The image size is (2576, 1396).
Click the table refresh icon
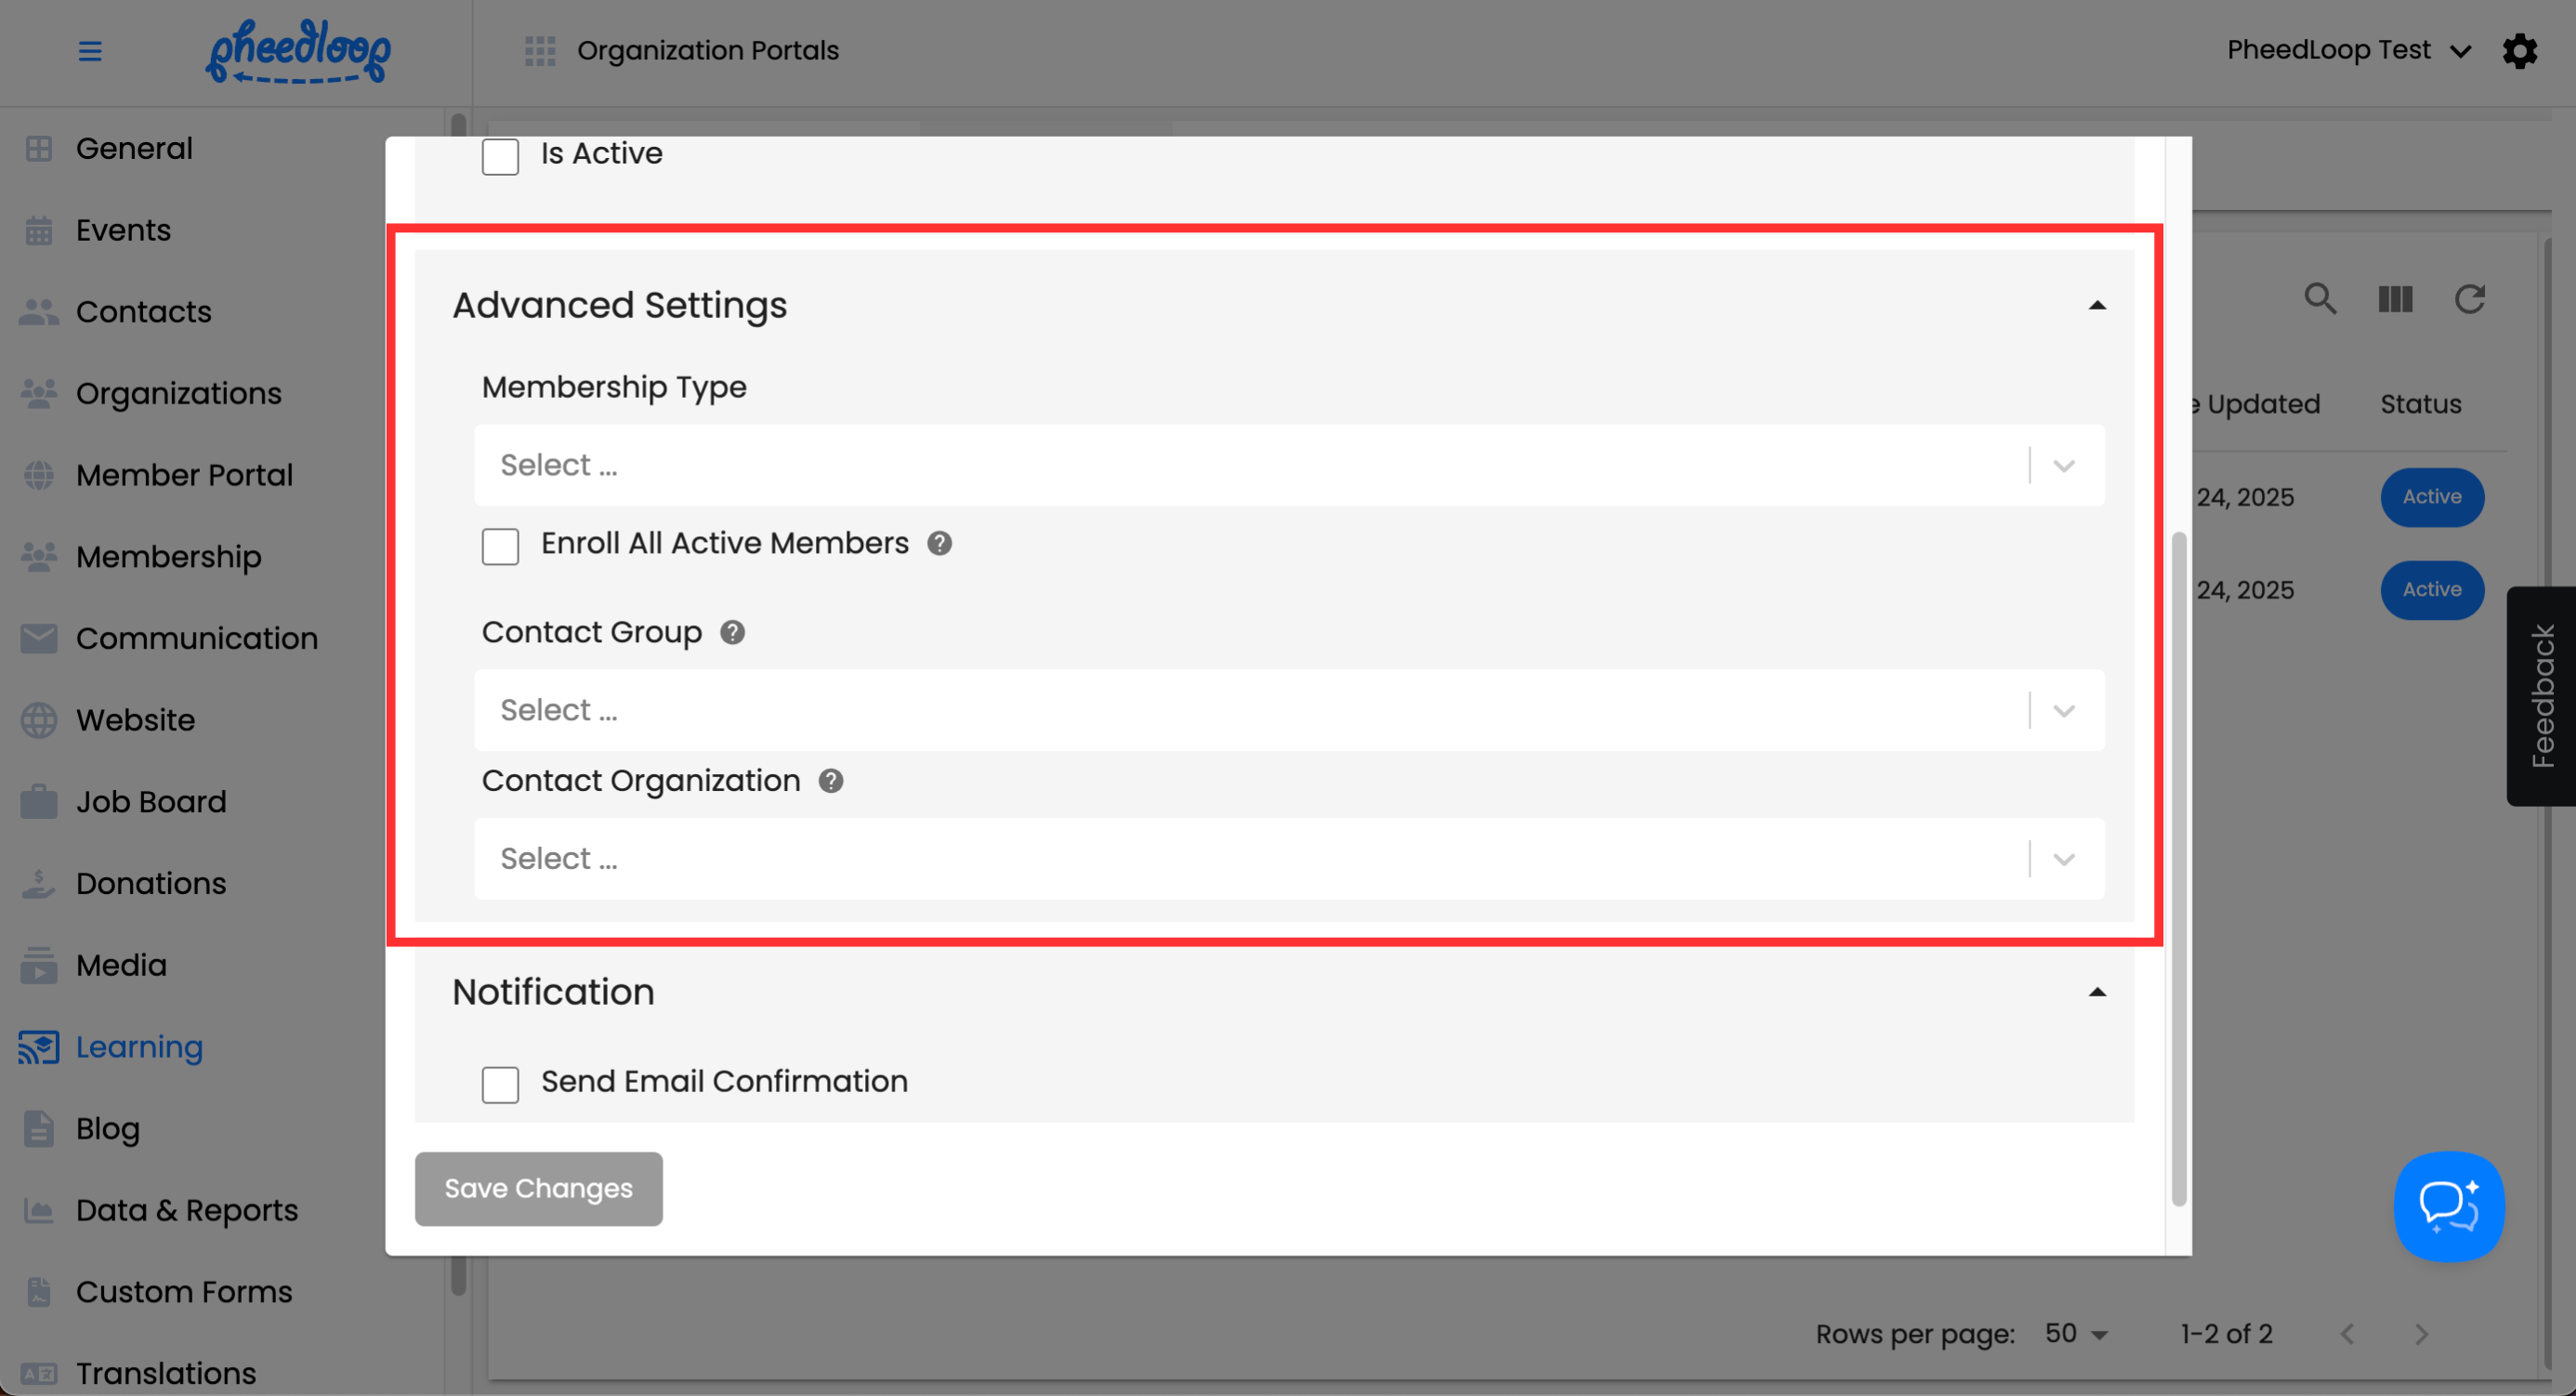[2469, 299]
